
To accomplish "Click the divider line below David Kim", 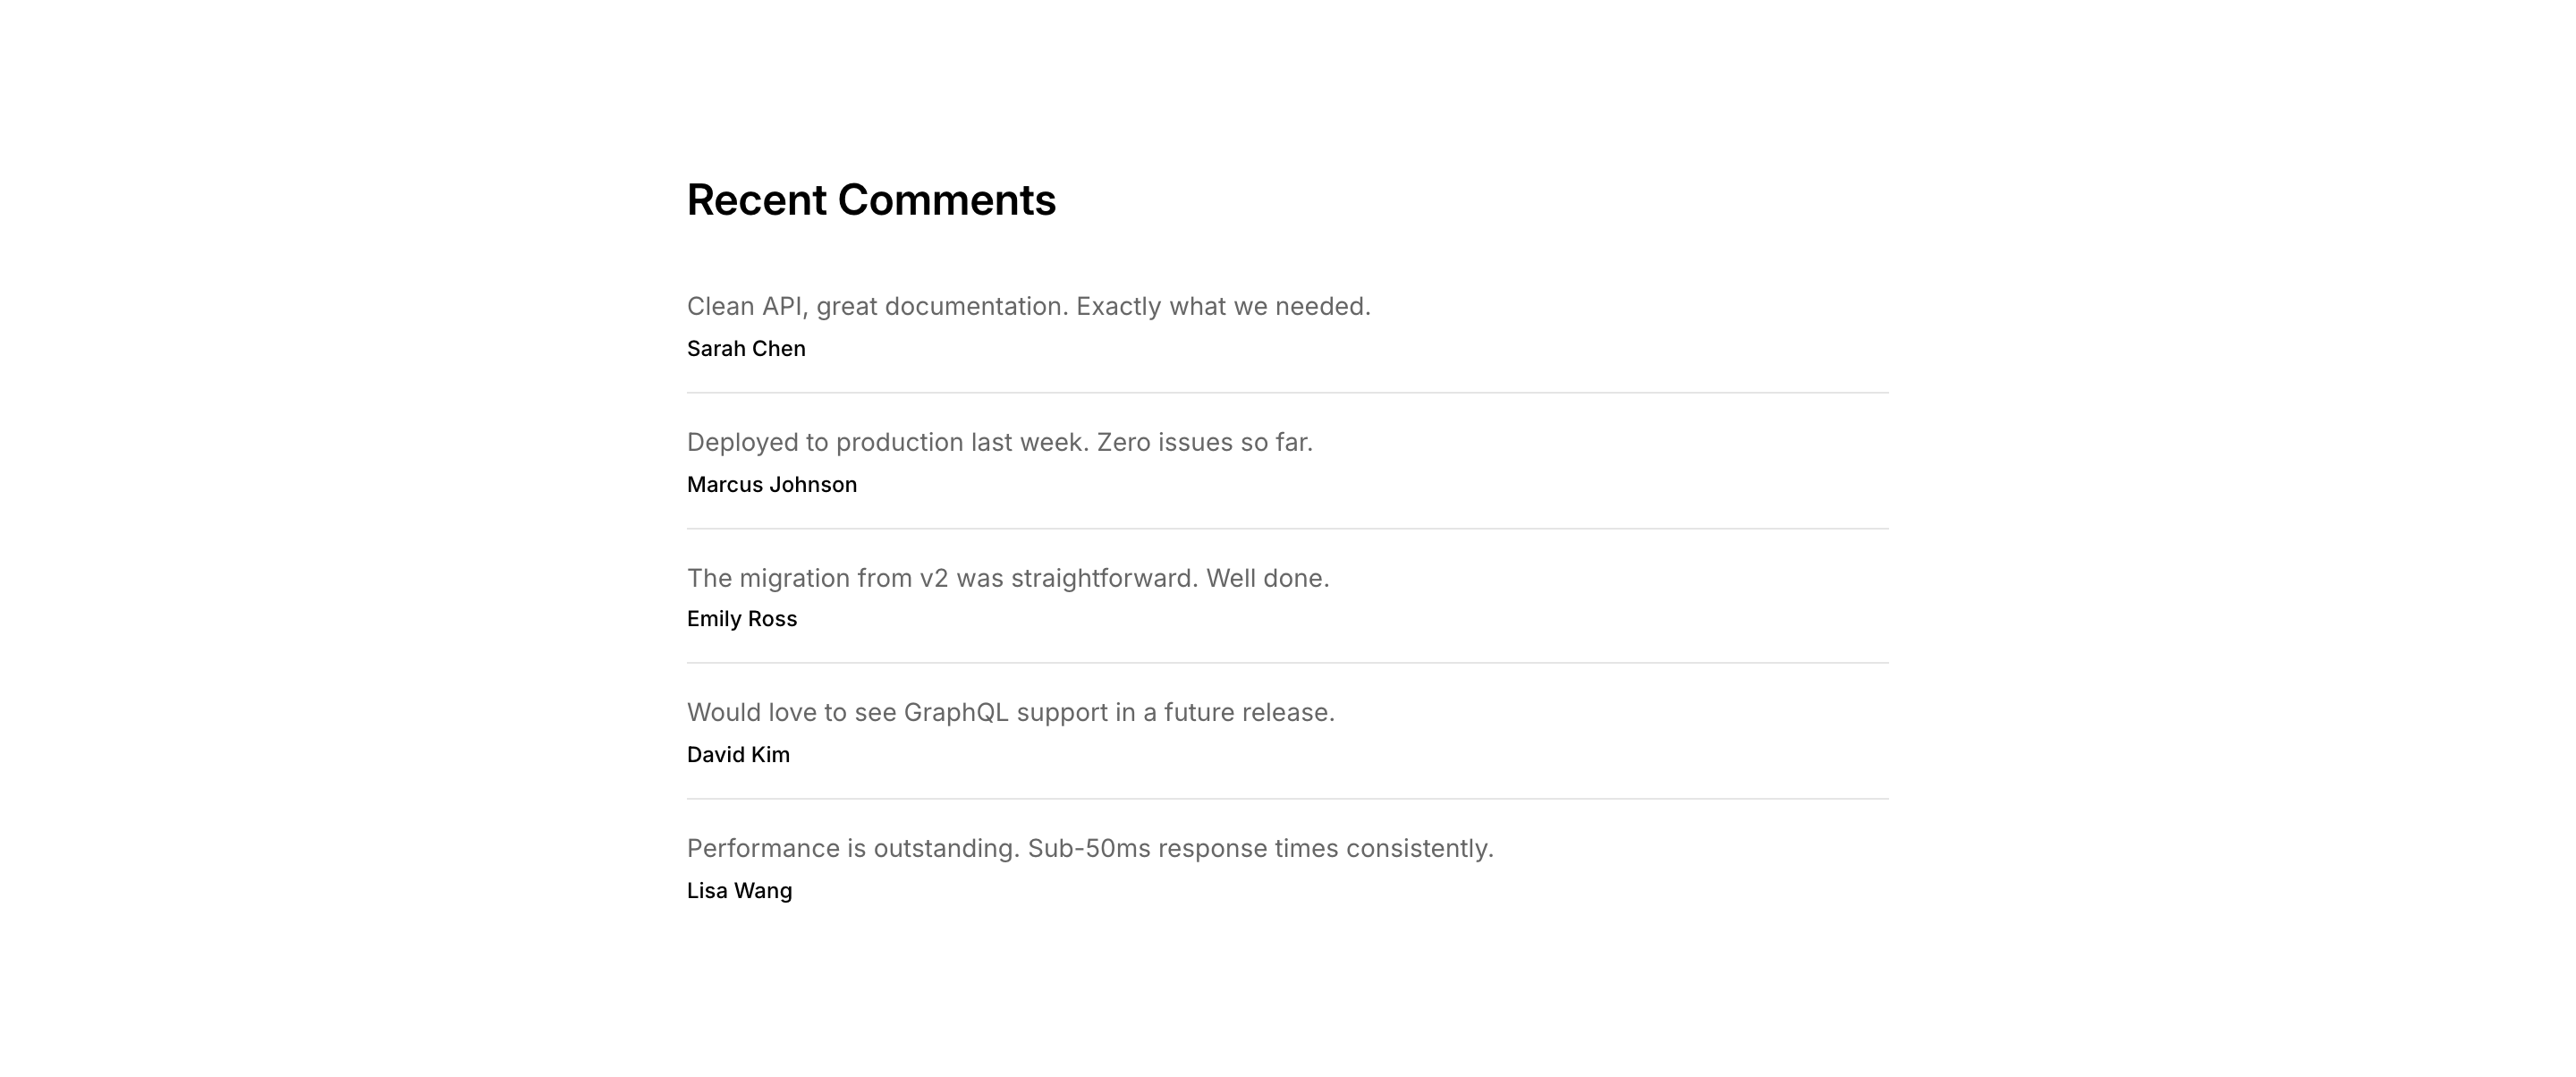I will [x=1287, y=799].
